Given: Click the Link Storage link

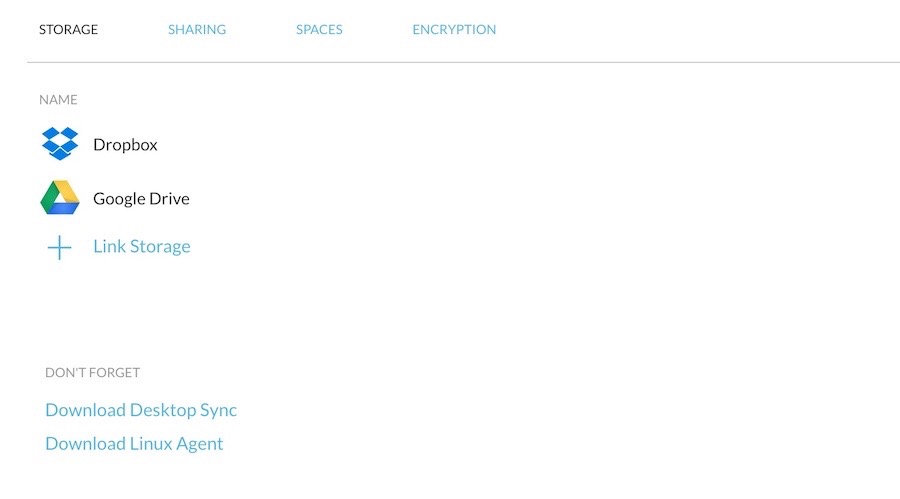Looking at the screenshot, I should 142,246.
